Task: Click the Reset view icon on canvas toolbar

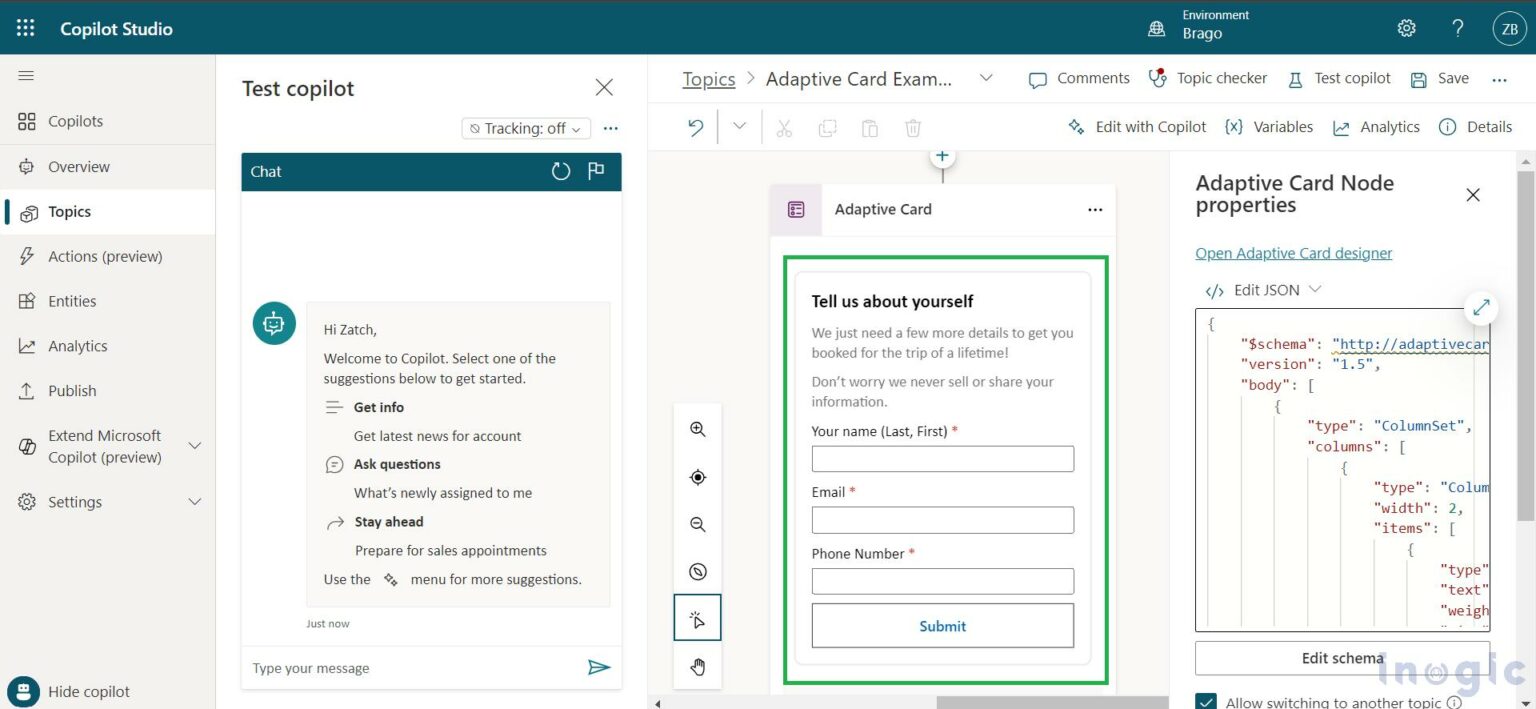Action: pyautogui.click(x=697, y=477)
